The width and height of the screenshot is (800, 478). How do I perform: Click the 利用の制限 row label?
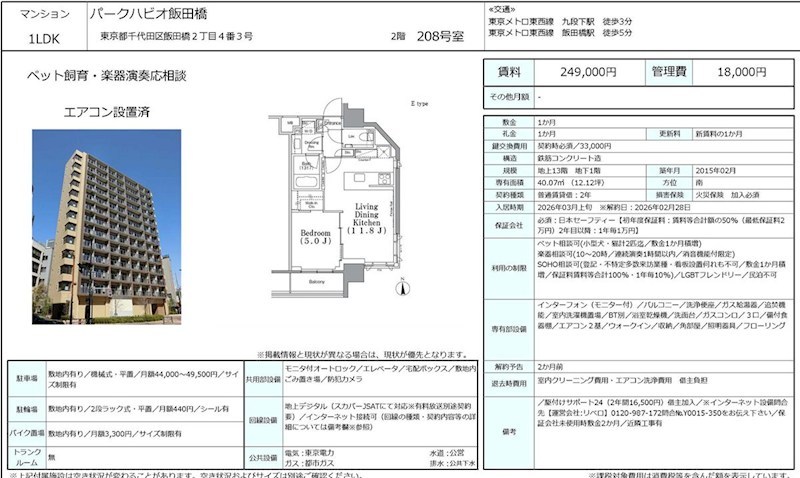tap(509, 268)
